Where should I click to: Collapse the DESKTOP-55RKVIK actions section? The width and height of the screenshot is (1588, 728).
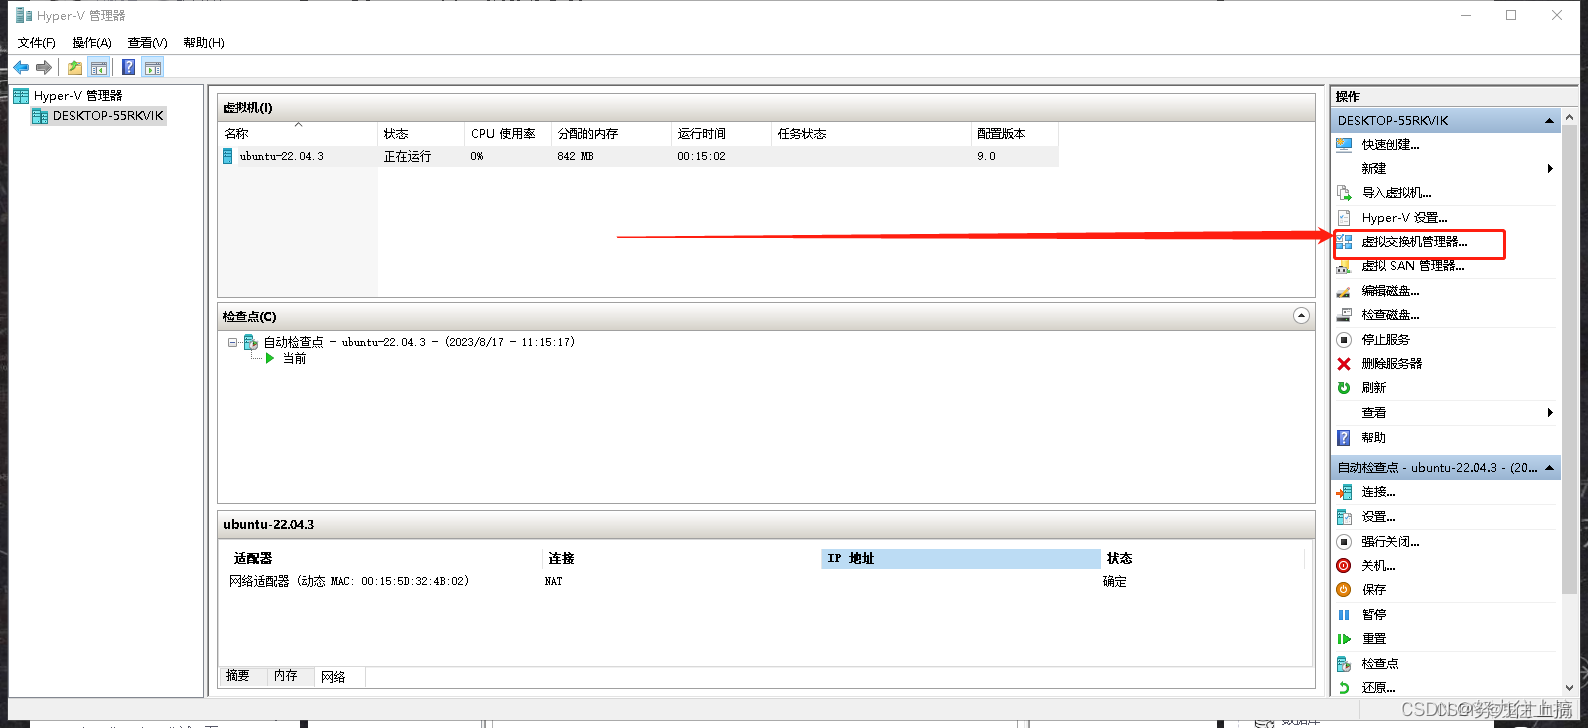(1550, 121)
